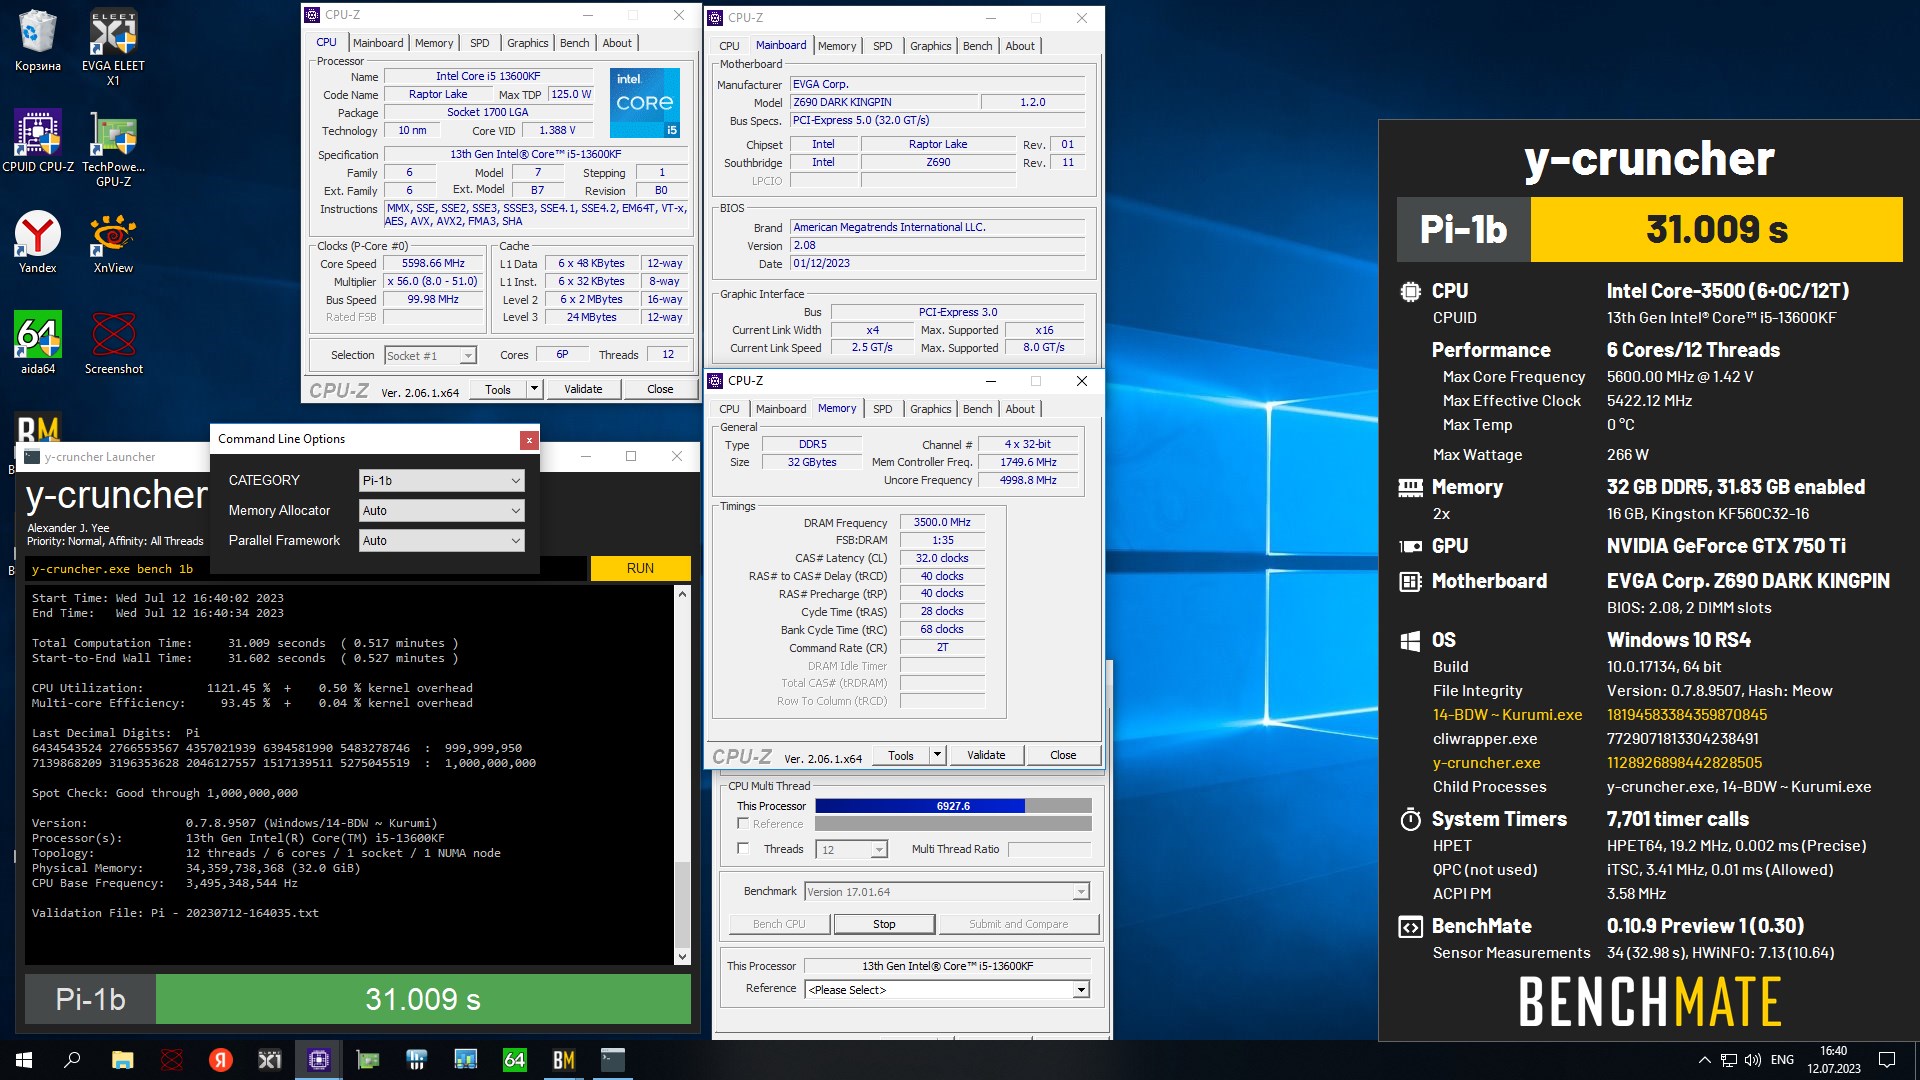Open CPU tab in CPU-Z Memory window
This screenshot has height=1080, width=1920.
[x=729, y=409]
